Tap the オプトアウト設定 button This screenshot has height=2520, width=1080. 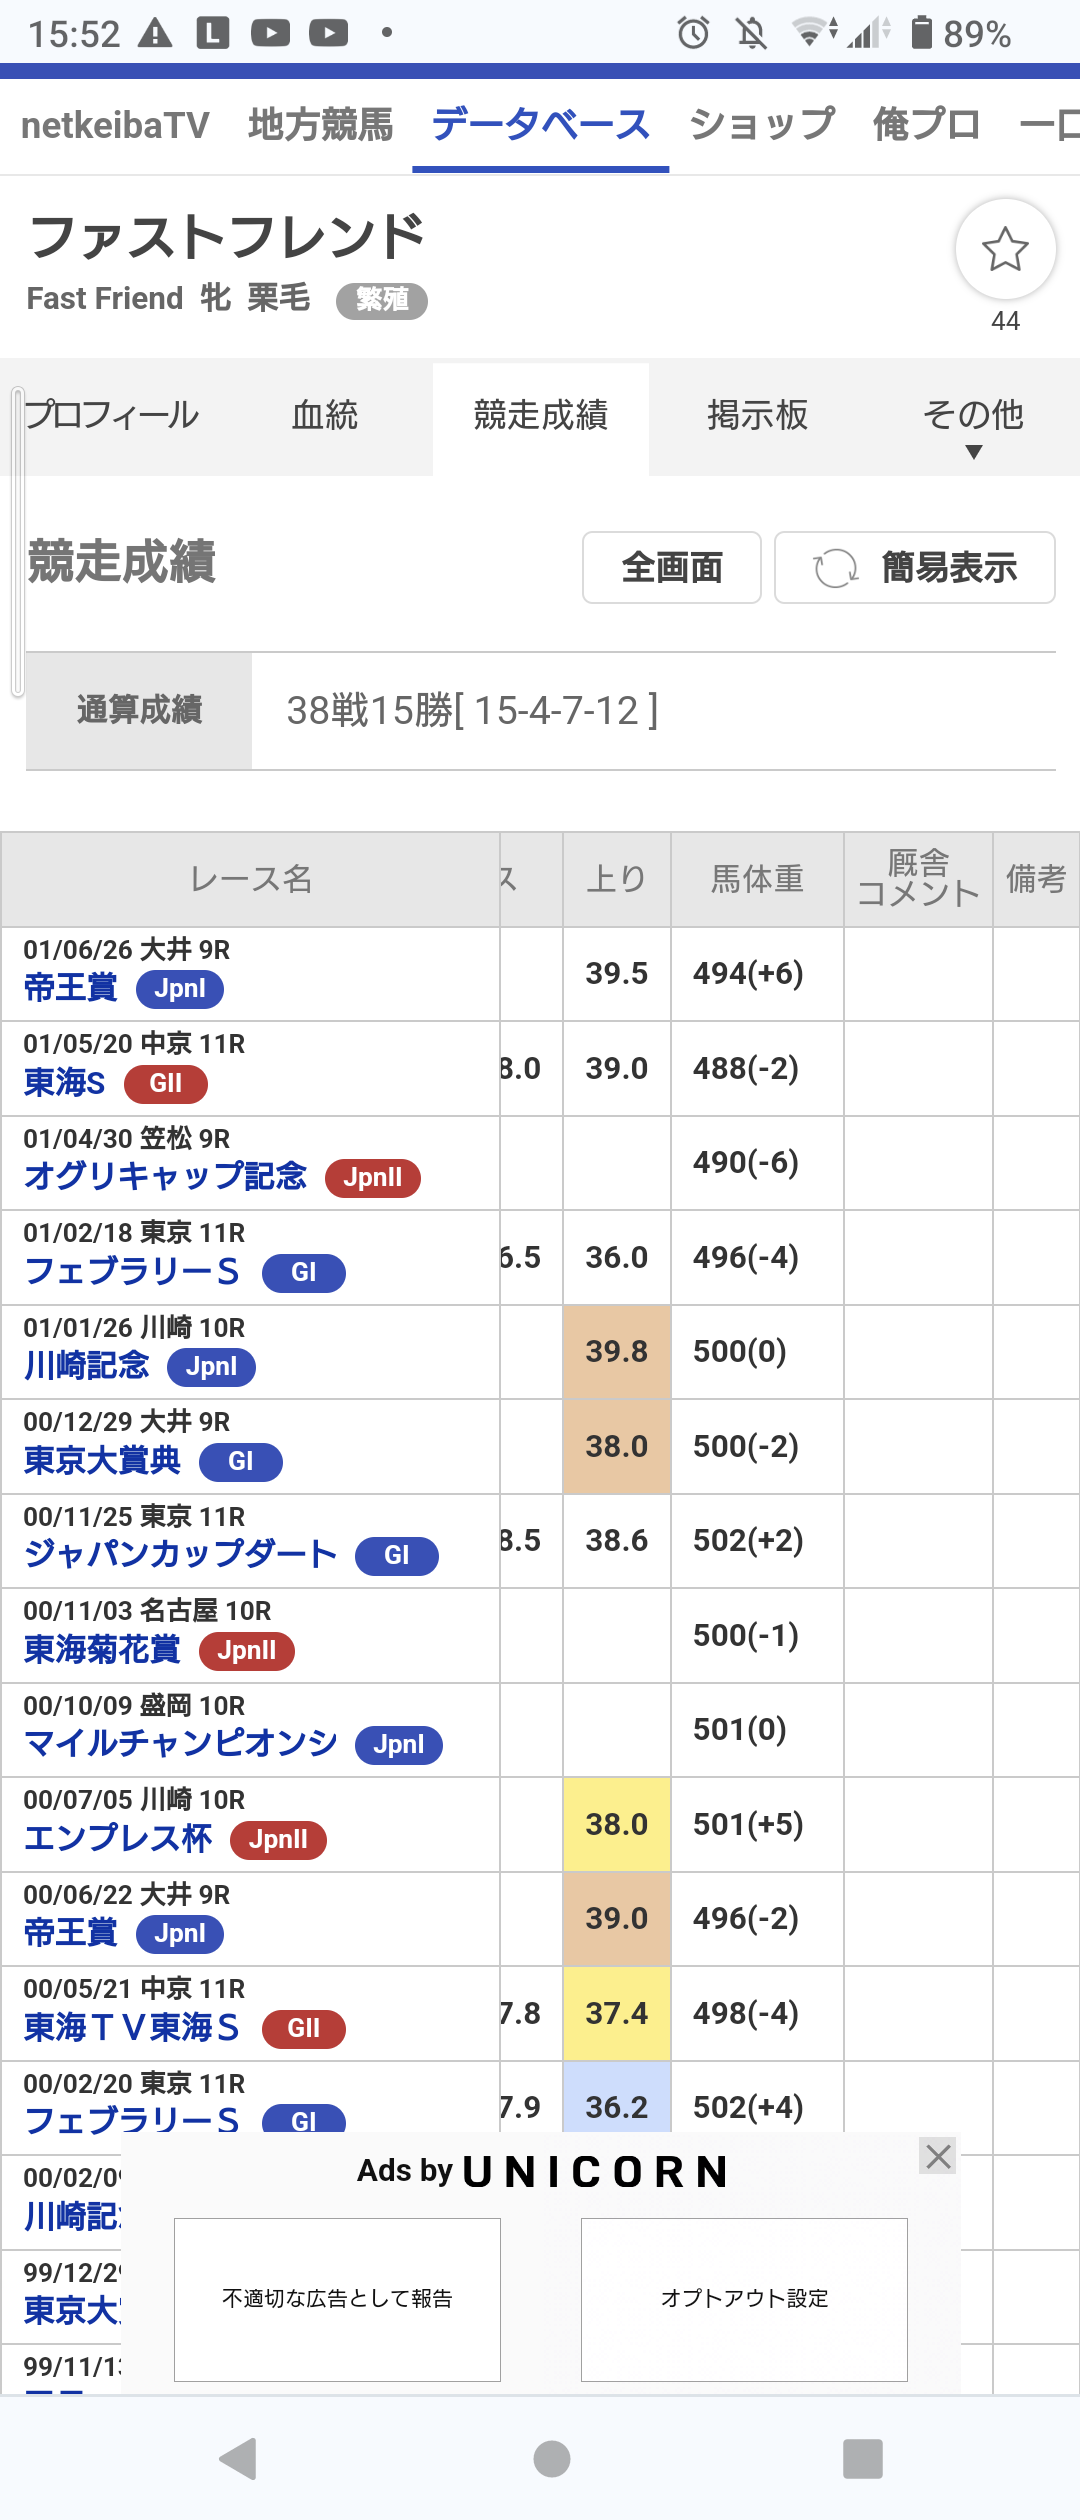click(744, 2299)
